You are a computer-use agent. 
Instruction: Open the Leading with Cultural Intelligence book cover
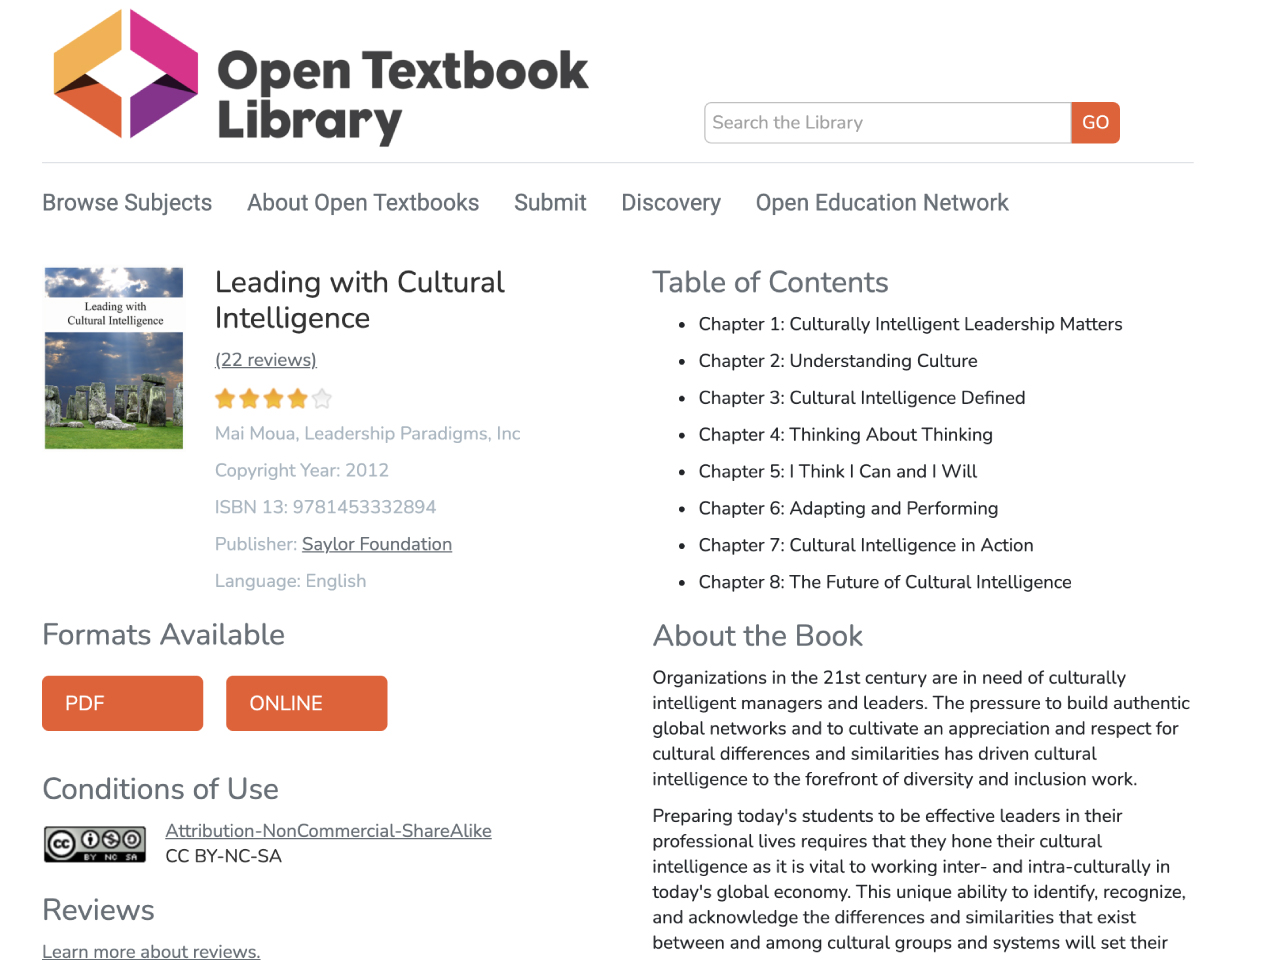(114, 358)
